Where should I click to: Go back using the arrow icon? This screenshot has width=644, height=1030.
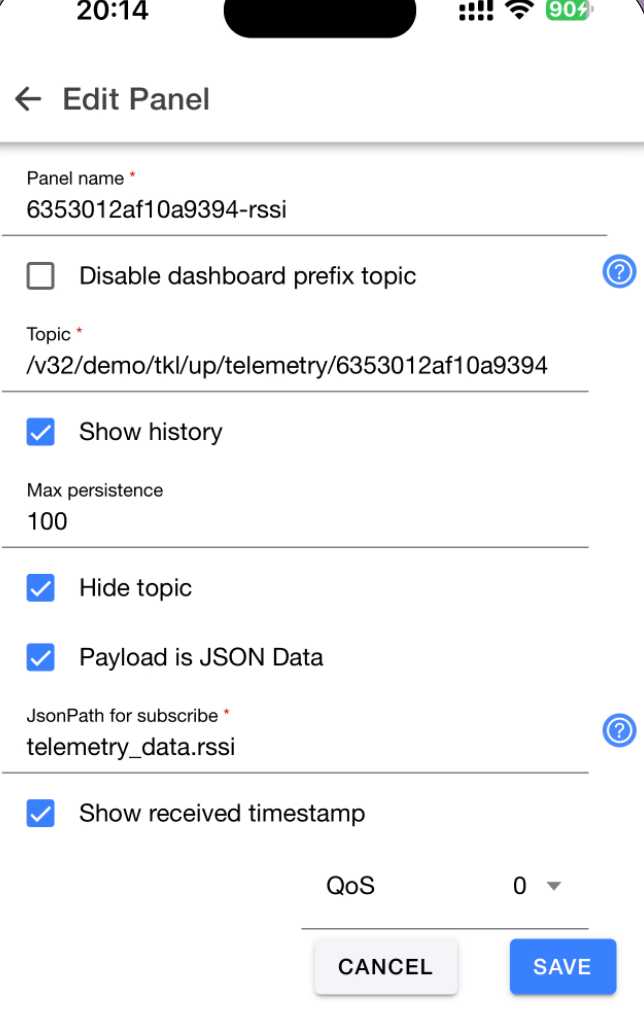28,99
